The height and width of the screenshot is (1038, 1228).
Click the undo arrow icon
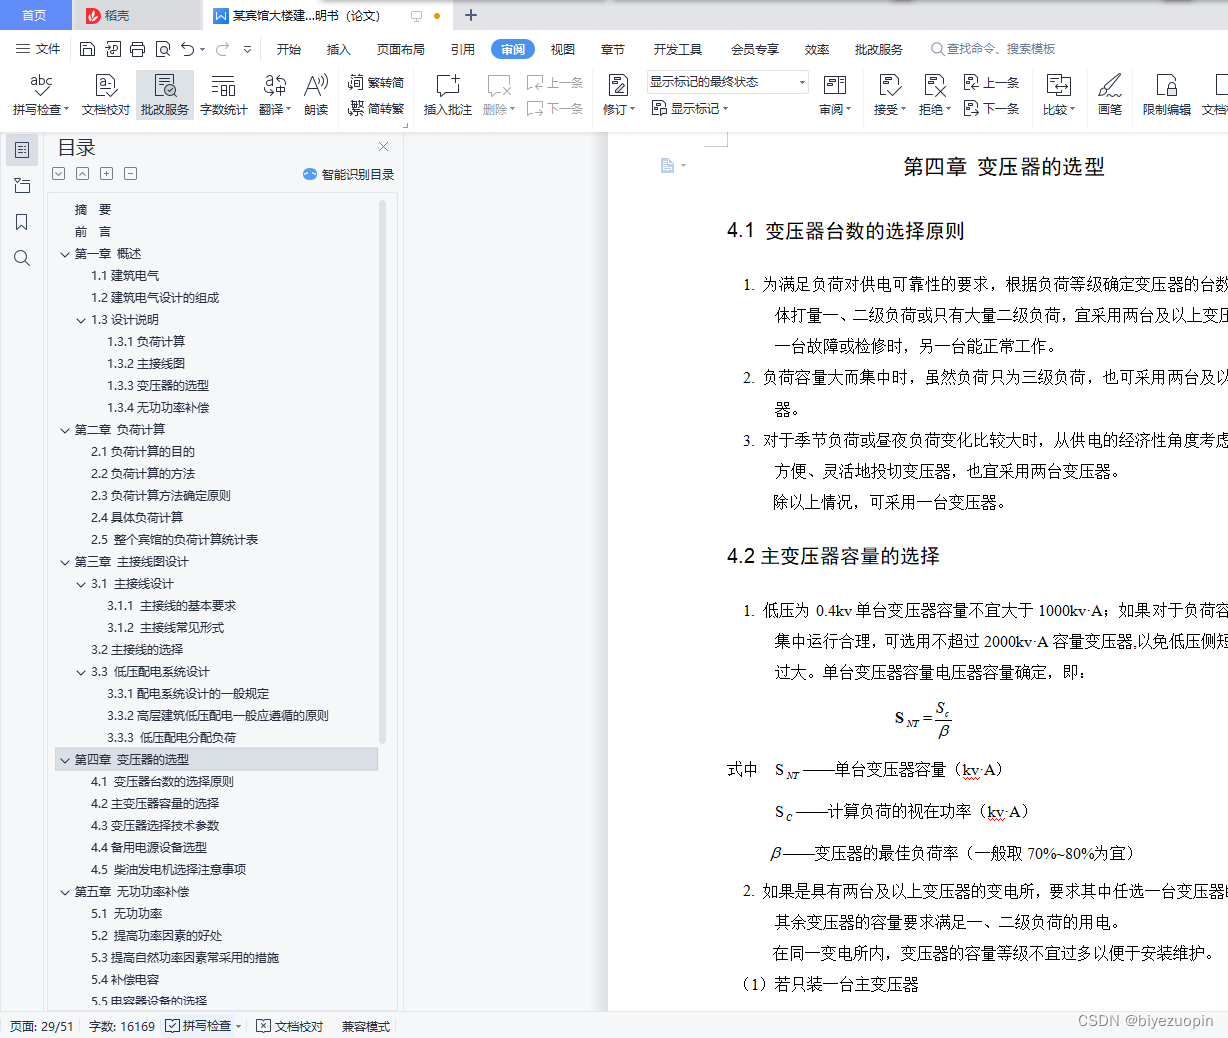(187, 49)
